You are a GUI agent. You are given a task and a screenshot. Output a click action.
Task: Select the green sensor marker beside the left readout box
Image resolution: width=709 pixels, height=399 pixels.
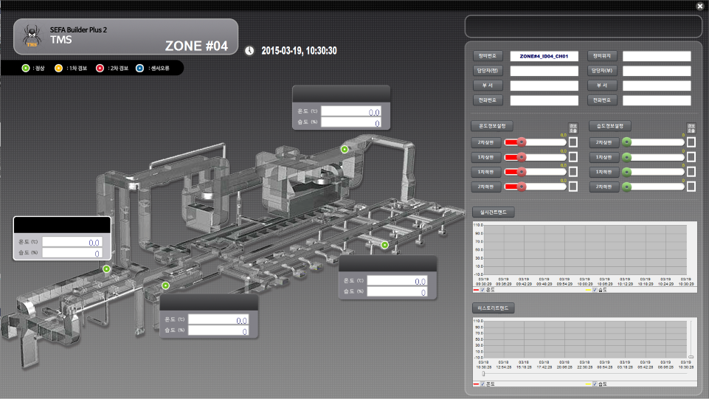107,269
